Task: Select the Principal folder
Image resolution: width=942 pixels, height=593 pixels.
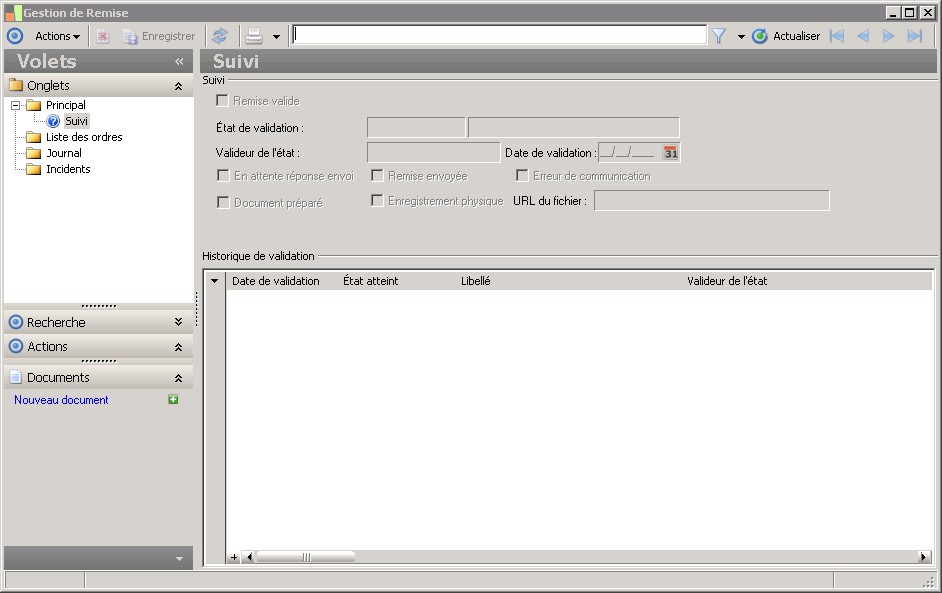Action: coord(65,105)
